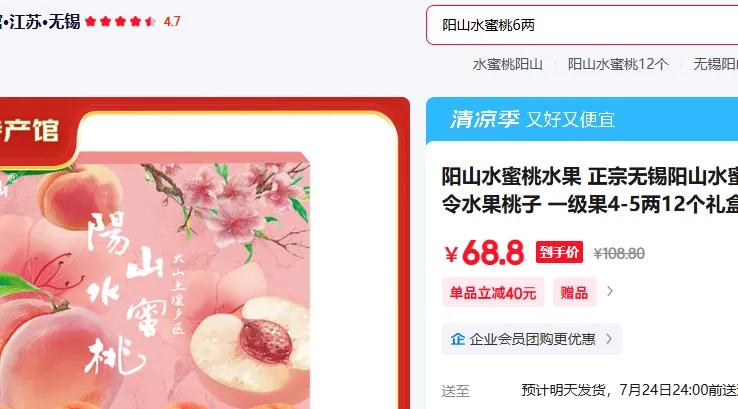Click the 水蜜桃阳山 search suggestion
738x409 pixels.
(507, 64)
